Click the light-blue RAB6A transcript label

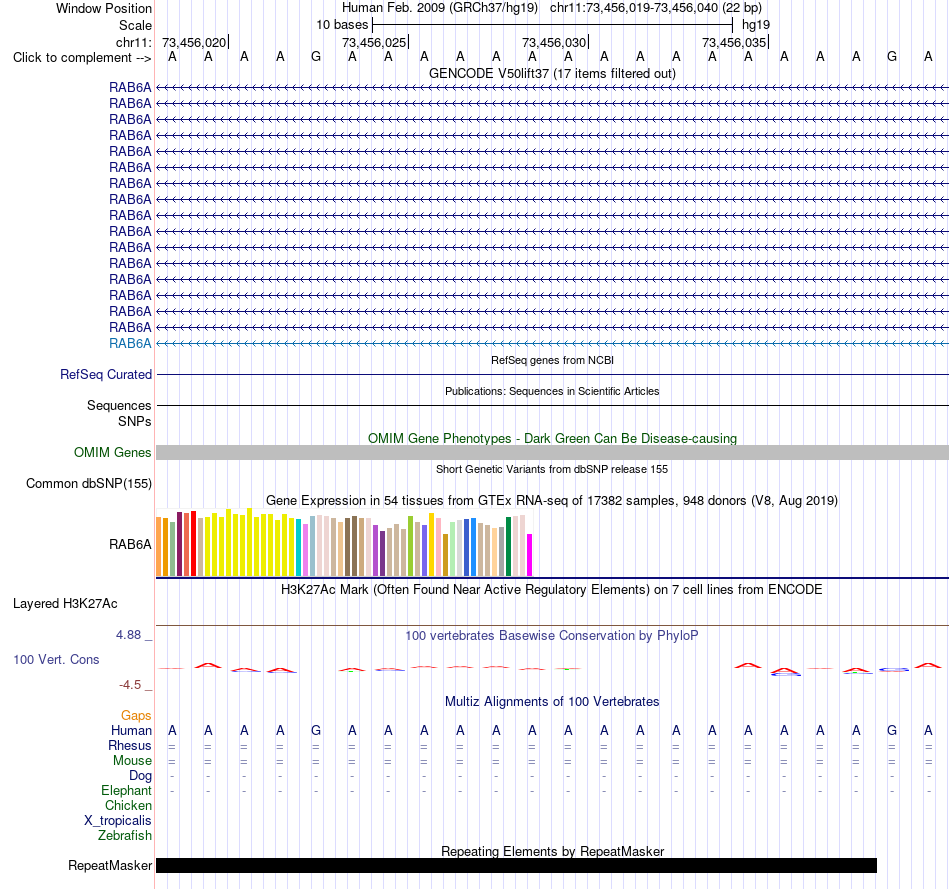point(130,344)
